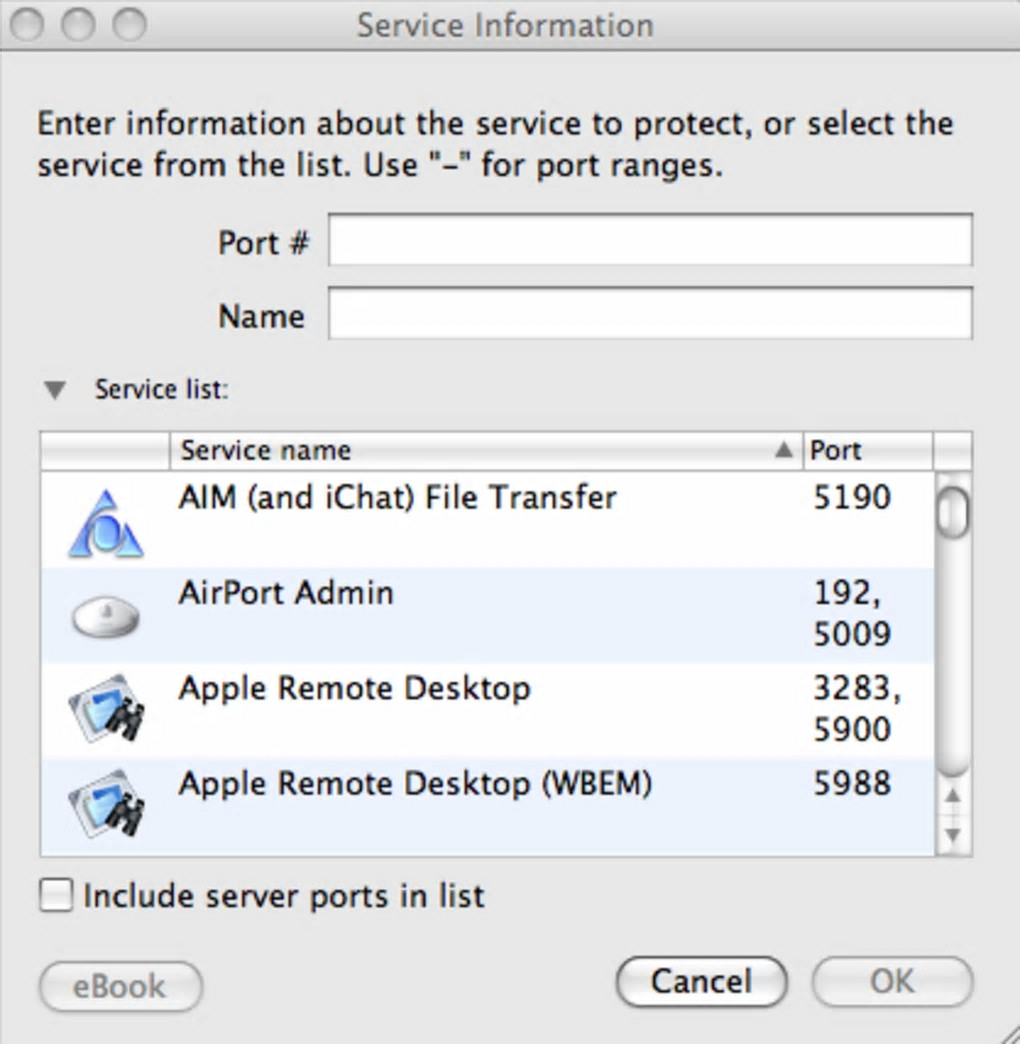
Task: Focus the Name text field
Action: pyautogui.click(x=650, y=315)
